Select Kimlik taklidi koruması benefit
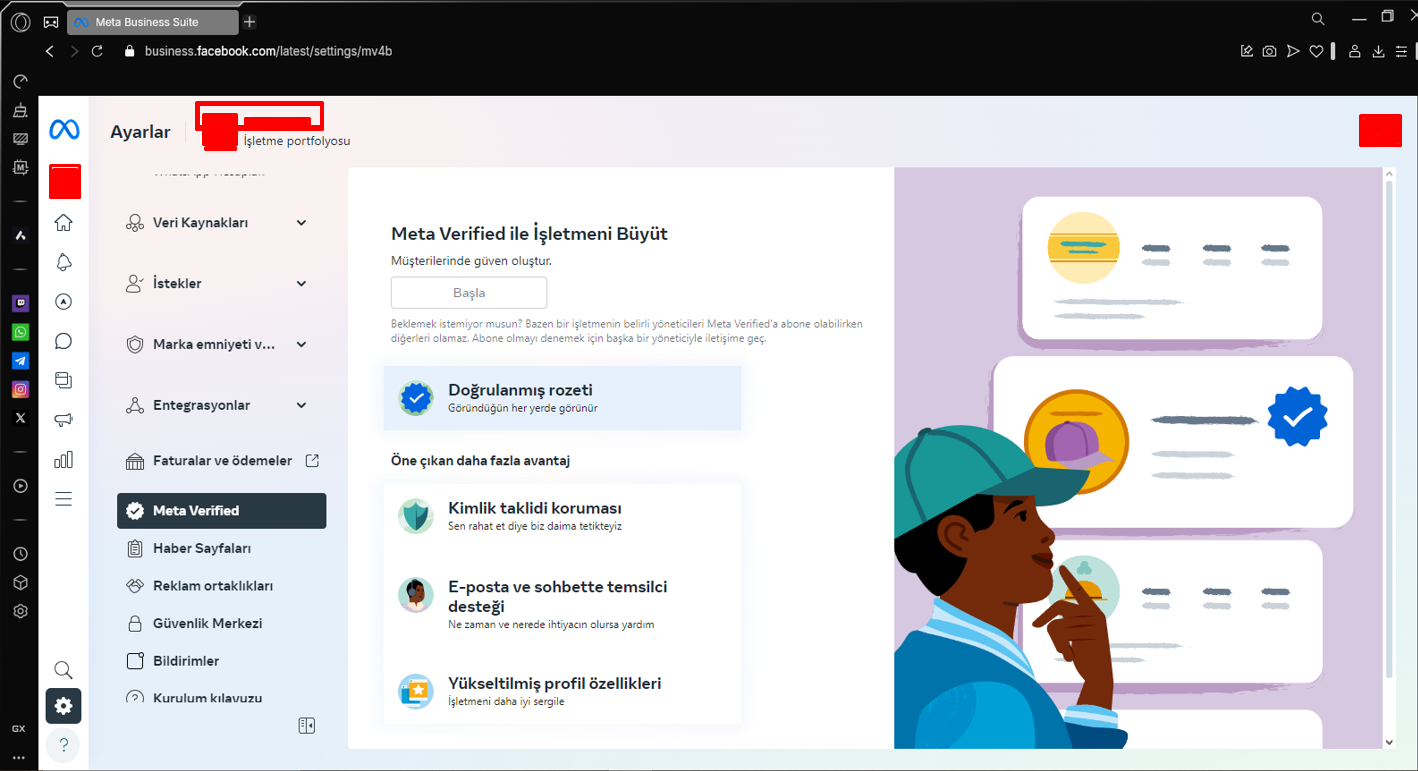The width and height of the screenshot is (1418, 771). click(x=562, y=516)
